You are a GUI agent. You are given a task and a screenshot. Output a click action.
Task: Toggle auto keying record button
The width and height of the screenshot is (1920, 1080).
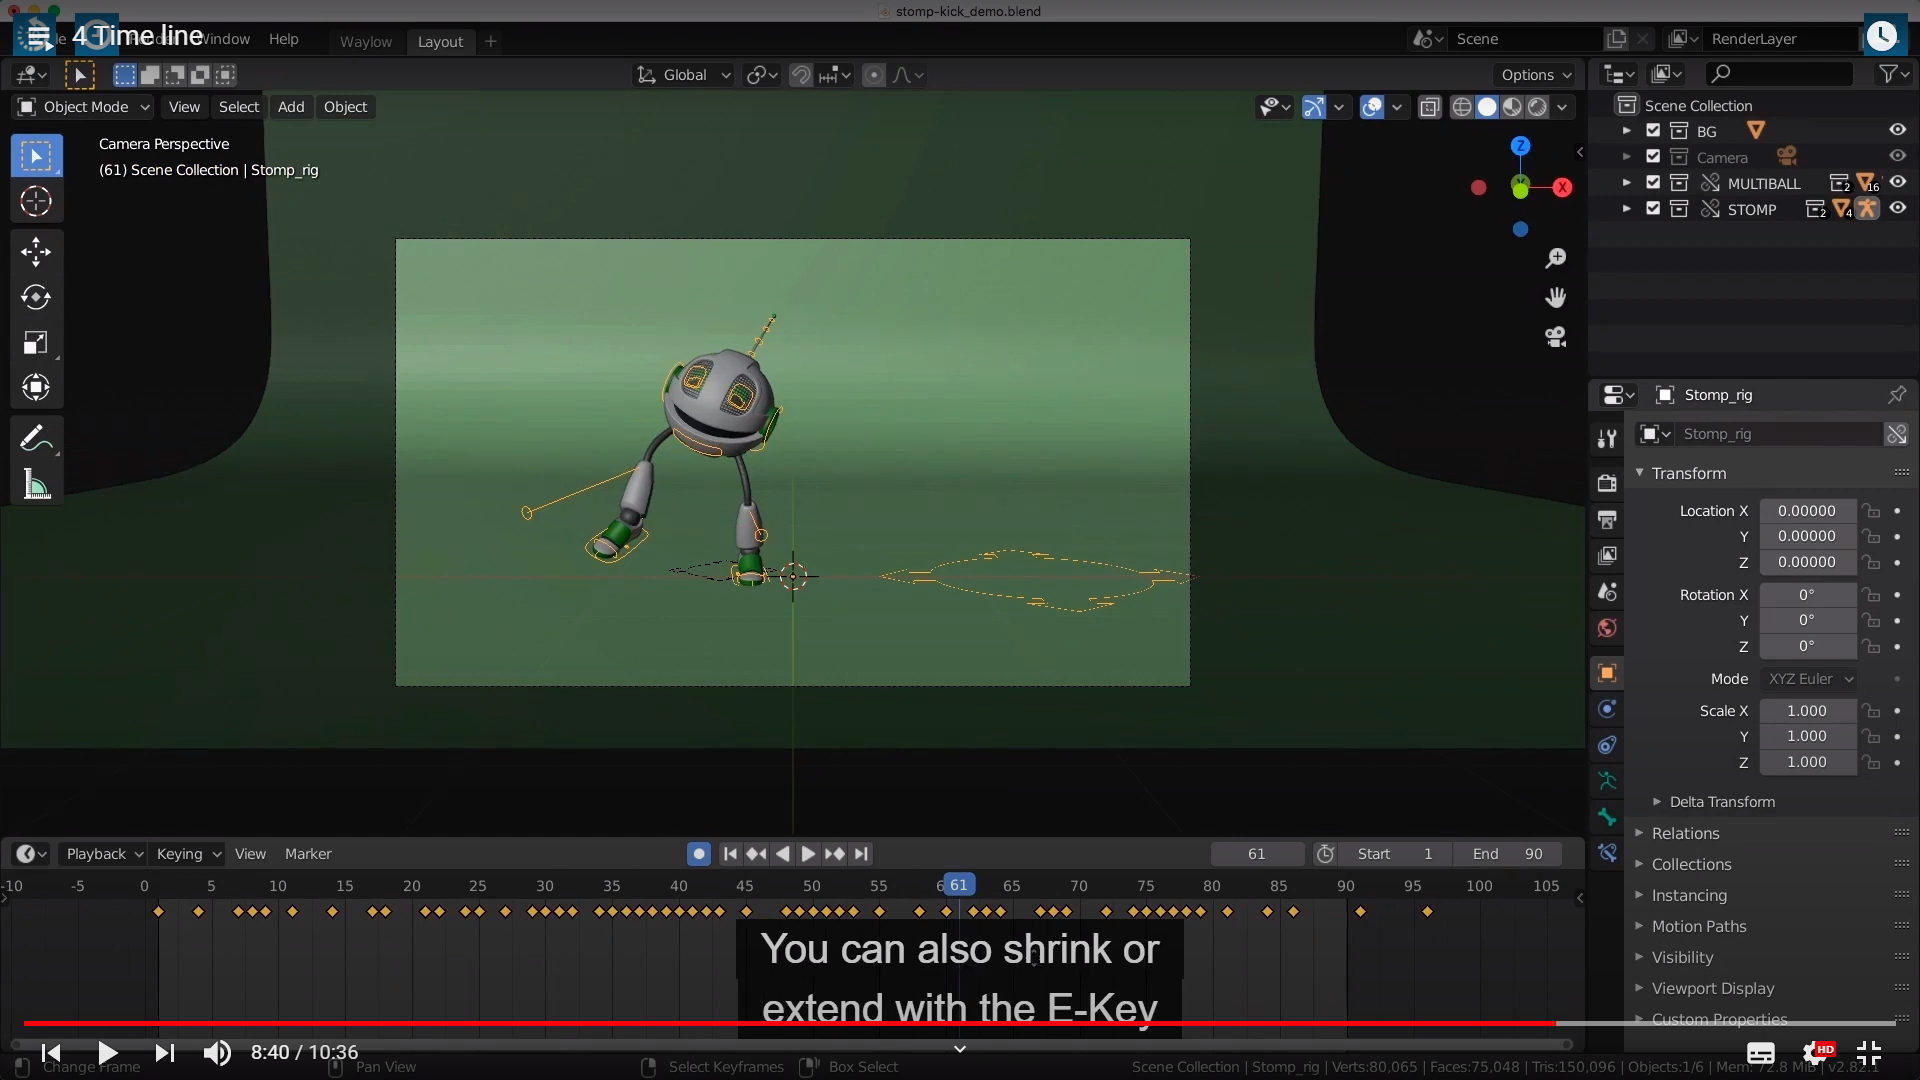[699, 854]
